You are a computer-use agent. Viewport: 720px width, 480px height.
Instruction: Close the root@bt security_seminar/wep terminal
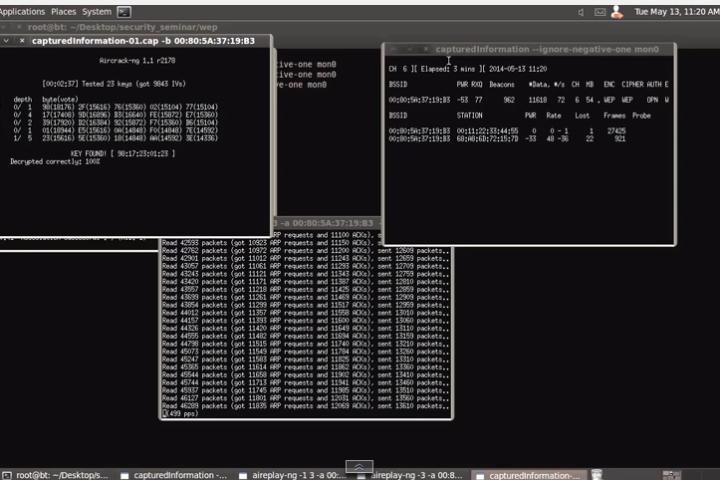[19, 27]
